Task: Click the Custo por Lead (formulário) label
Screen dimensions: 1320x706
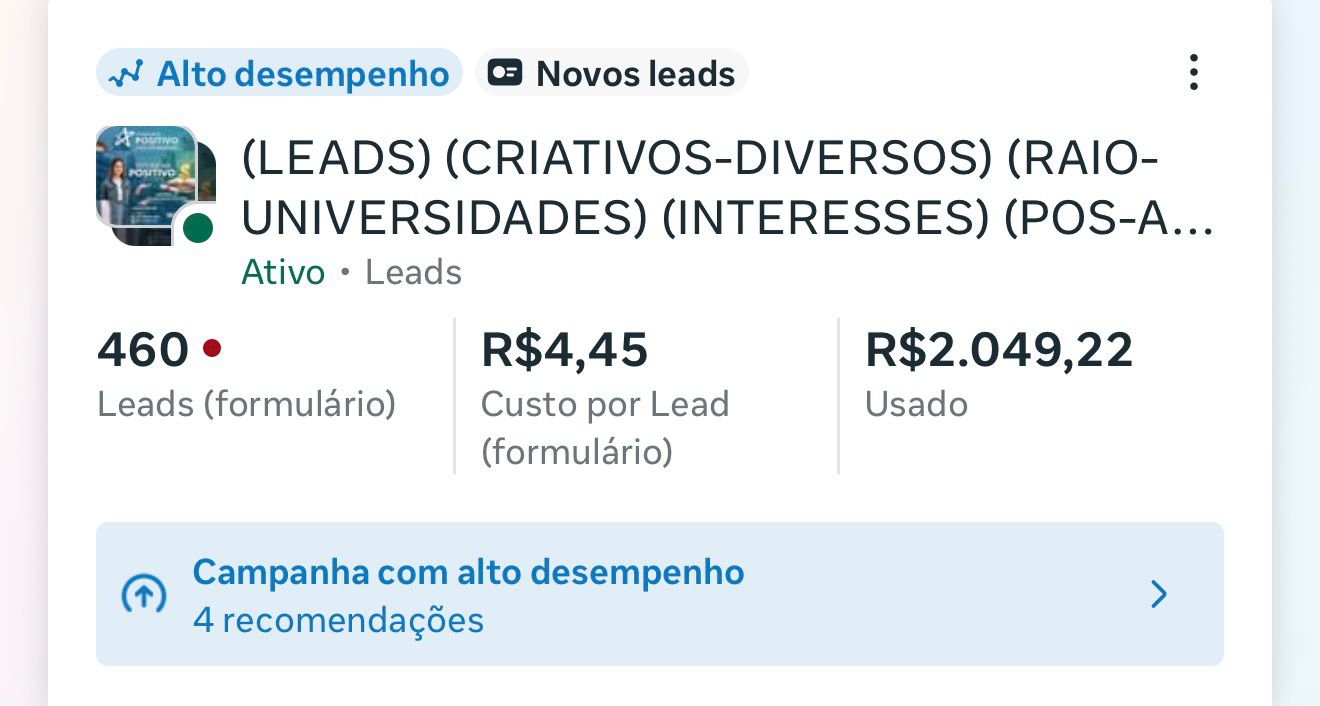Action: coord(604,428)
